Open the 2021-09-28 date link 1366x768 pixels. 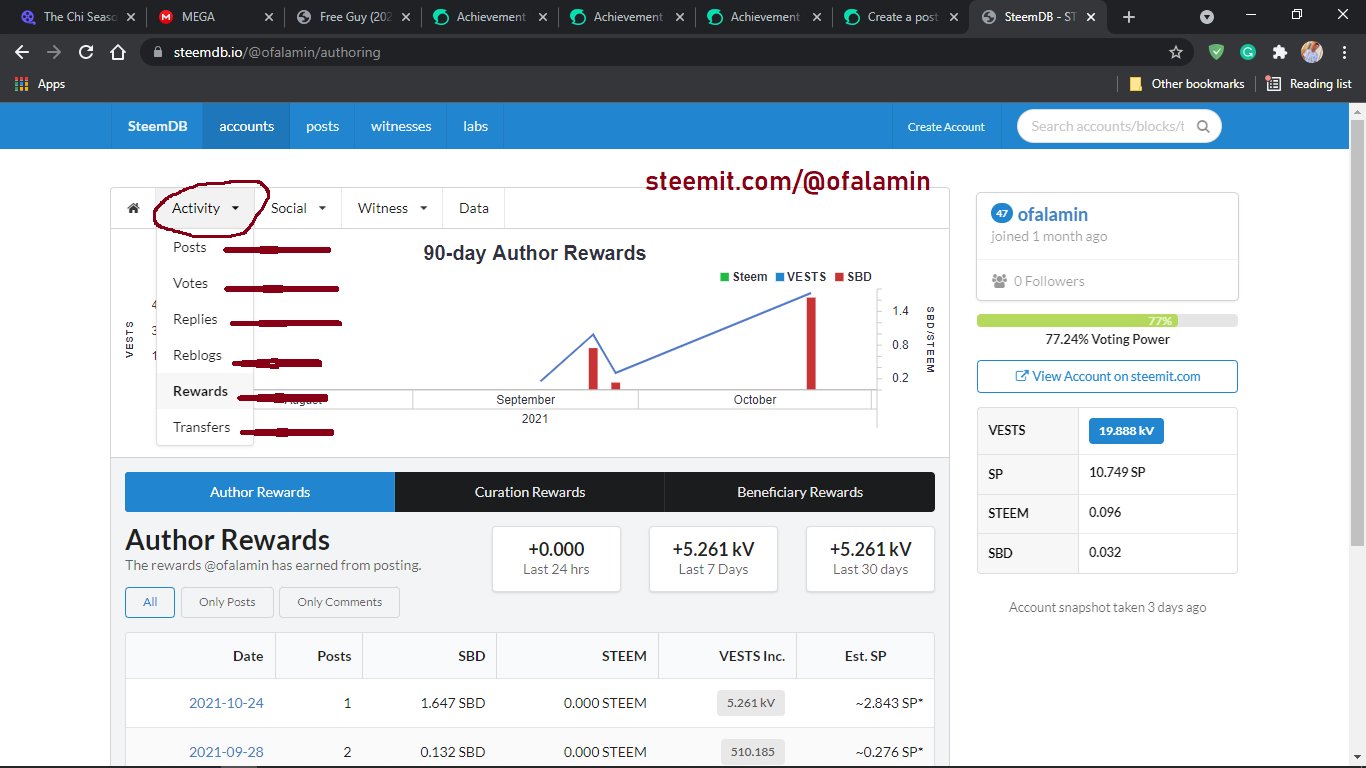tap(226, 752)
